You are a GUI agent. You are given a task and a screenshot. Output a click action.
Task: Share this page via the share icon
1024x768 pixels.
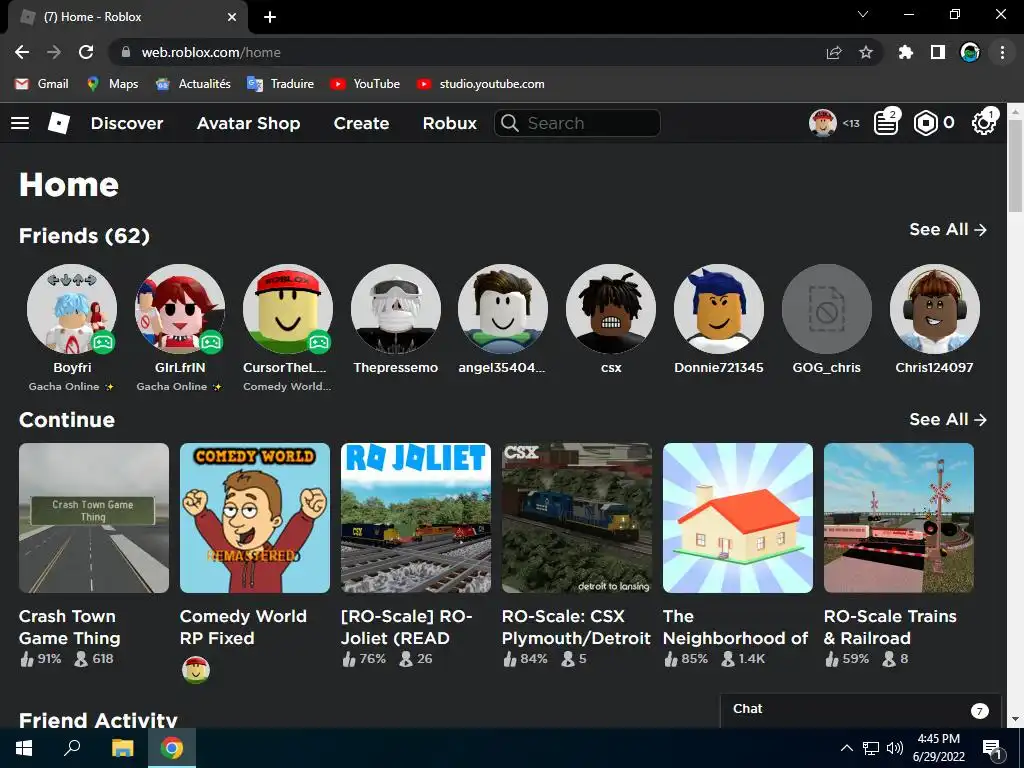coord(834,52)
